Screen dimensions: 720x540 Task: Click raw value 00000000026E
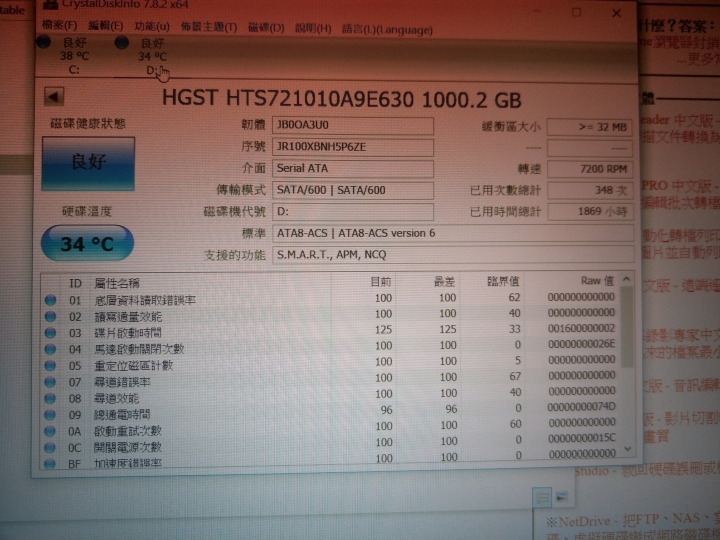[581, 344]
